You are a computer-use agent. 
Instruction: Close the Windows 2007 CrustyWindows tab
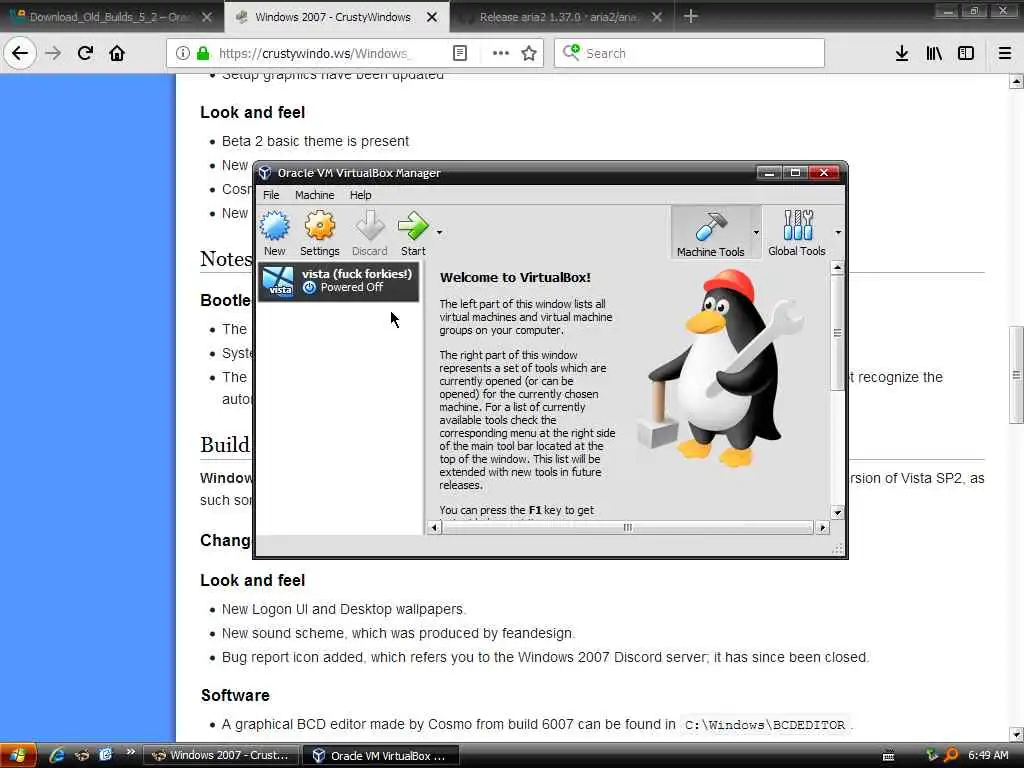(432, 17)
